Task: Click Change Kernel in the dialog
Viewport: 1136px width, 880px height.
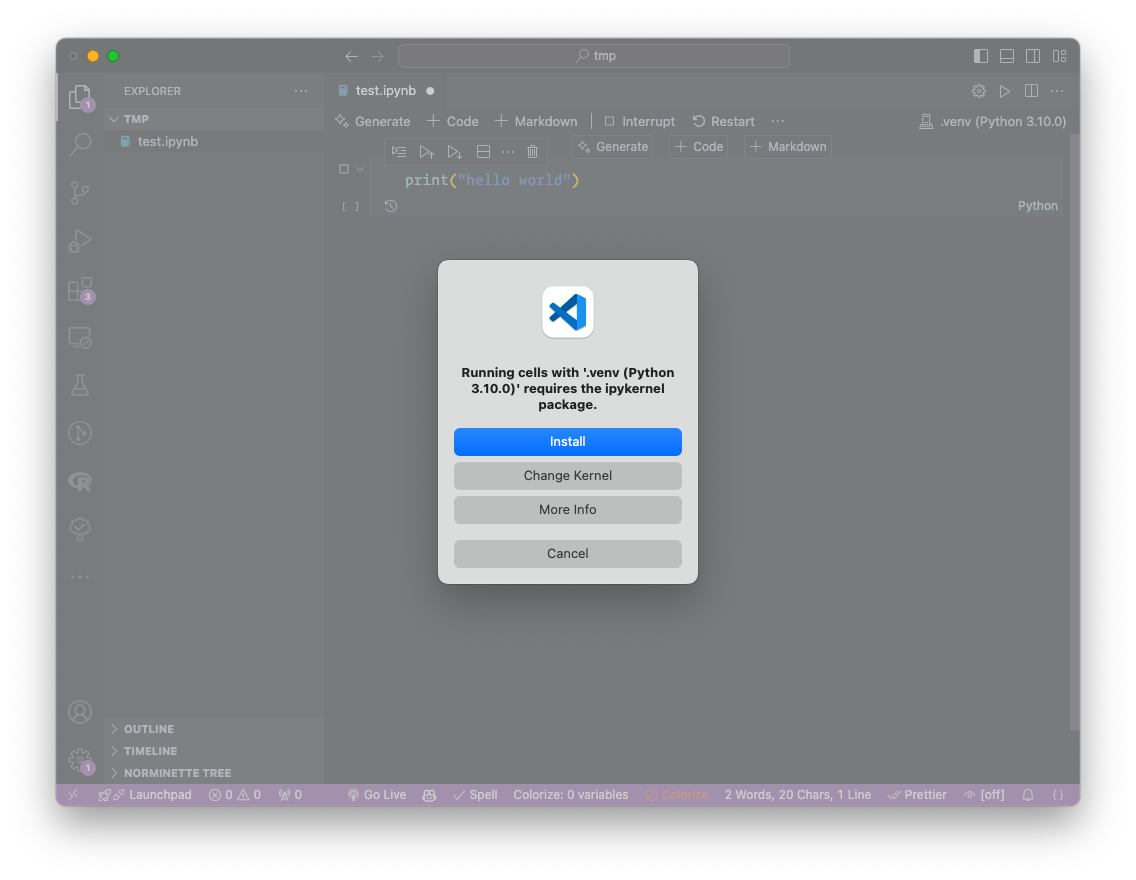Action: (567, 476)
